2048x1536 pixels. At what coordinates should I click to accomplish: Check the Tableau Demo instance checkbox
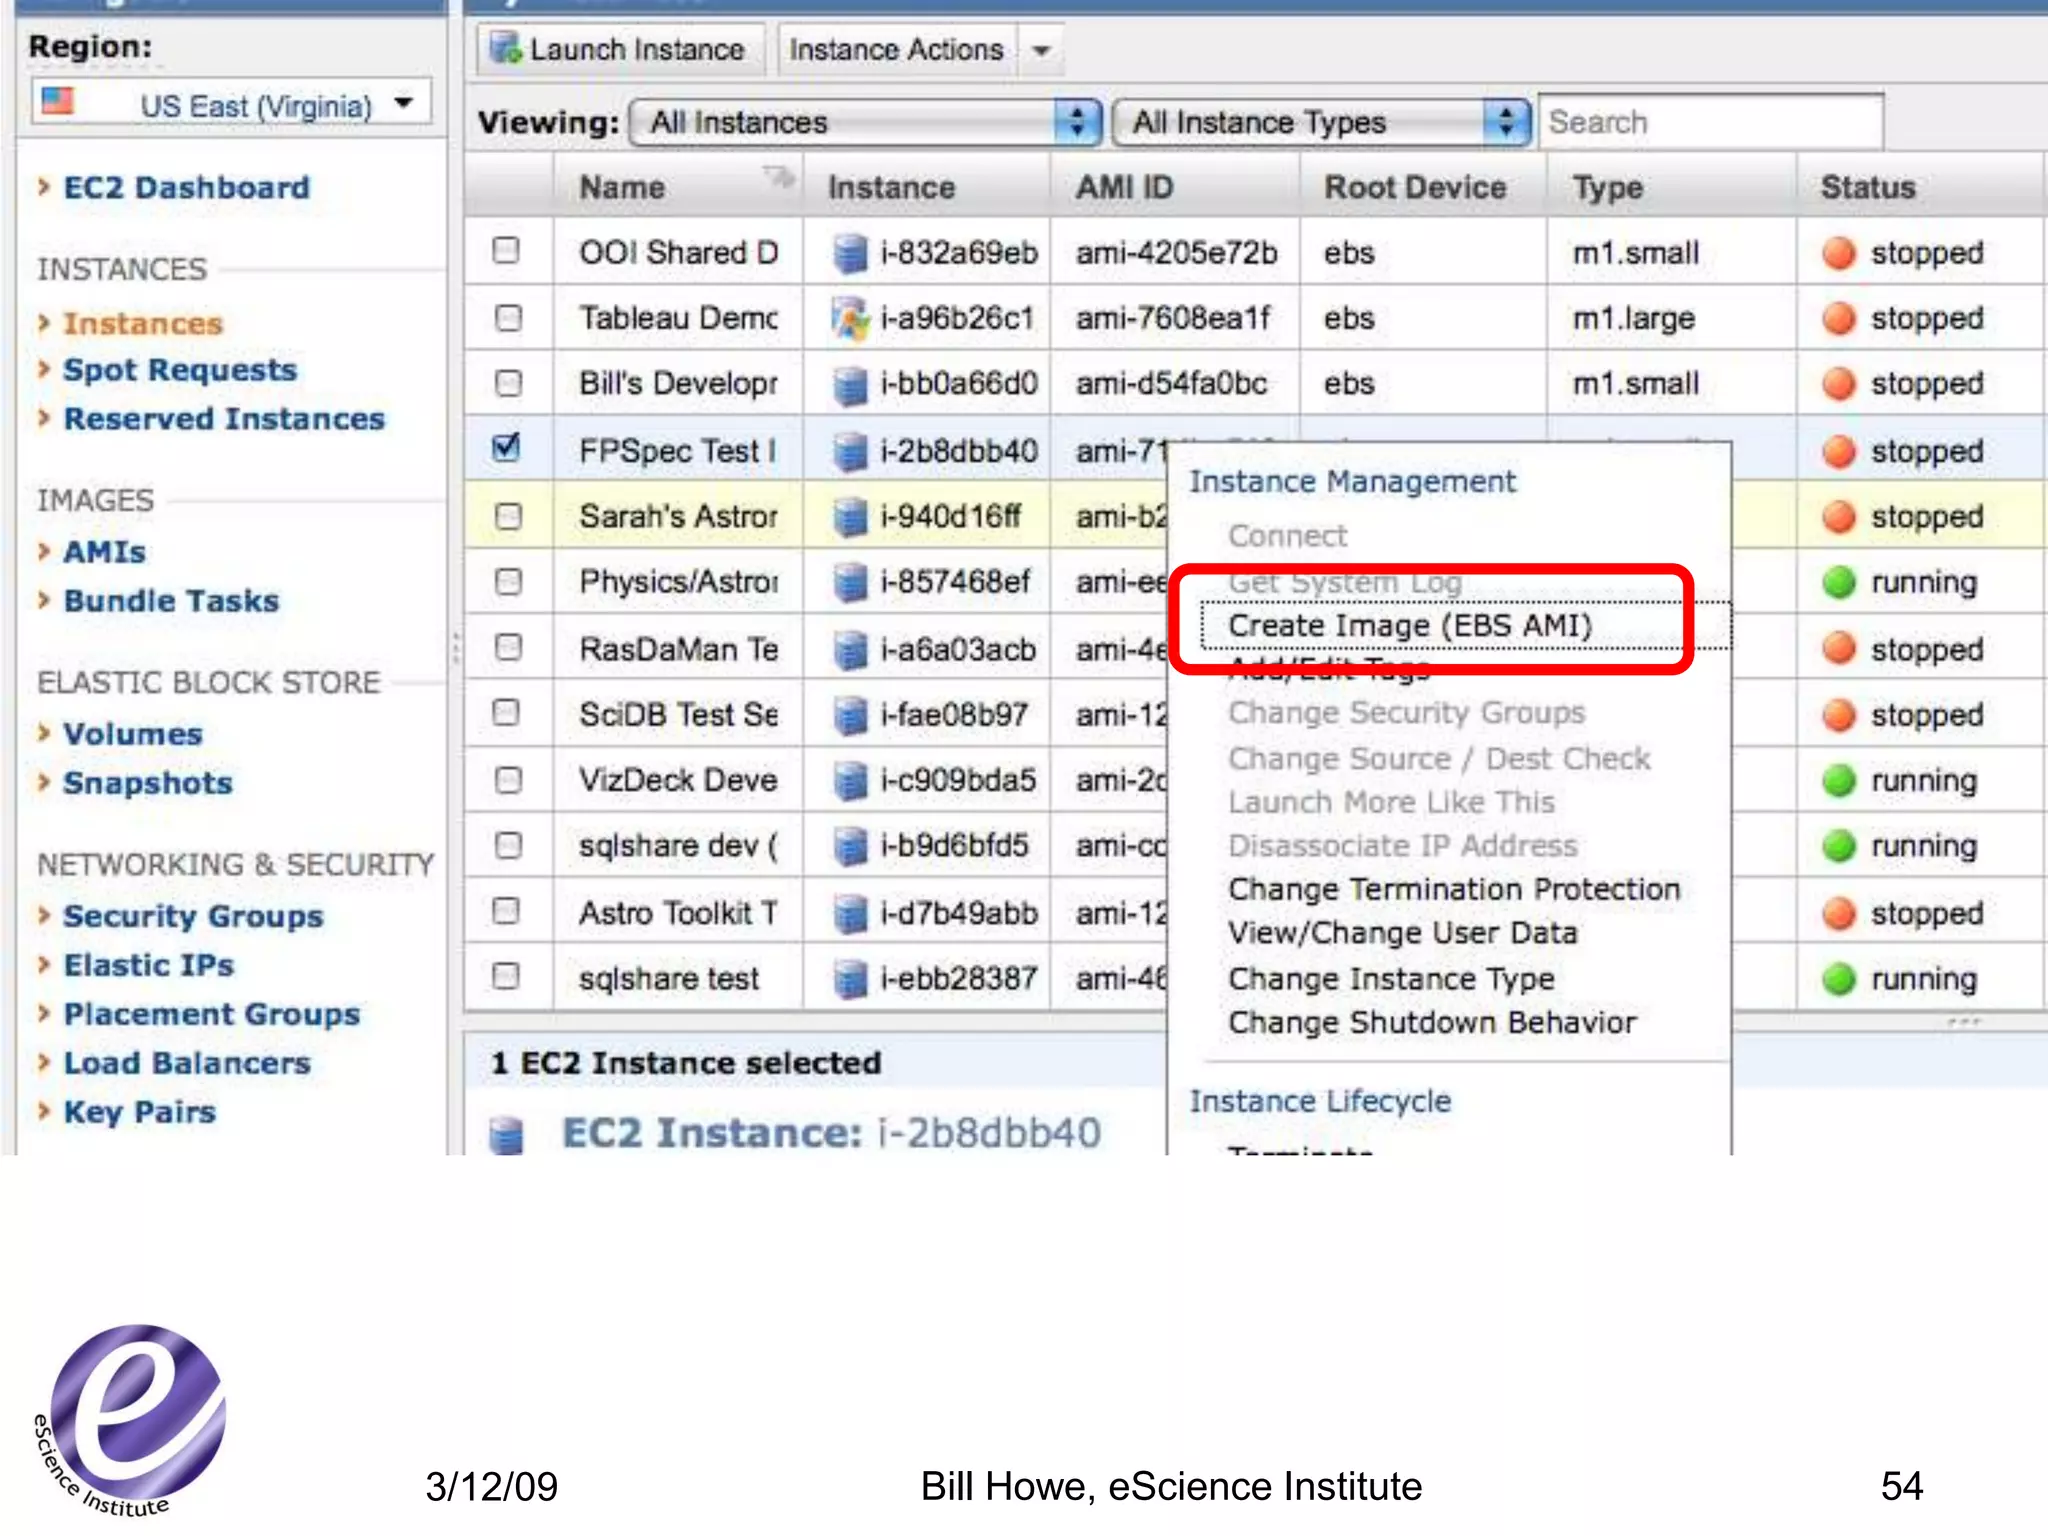click(x=508, y=319)
